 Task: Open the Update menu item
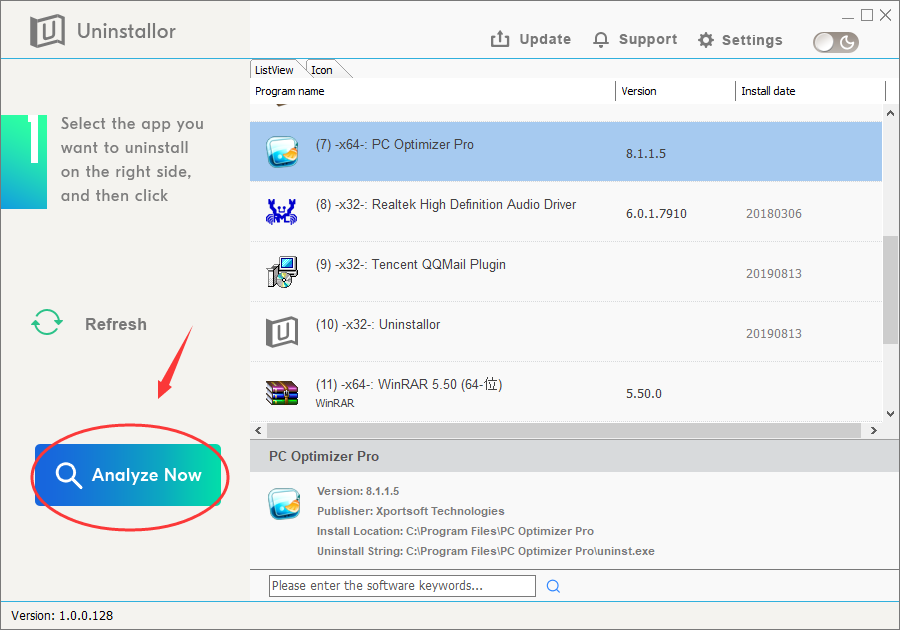tap(531, 39)
